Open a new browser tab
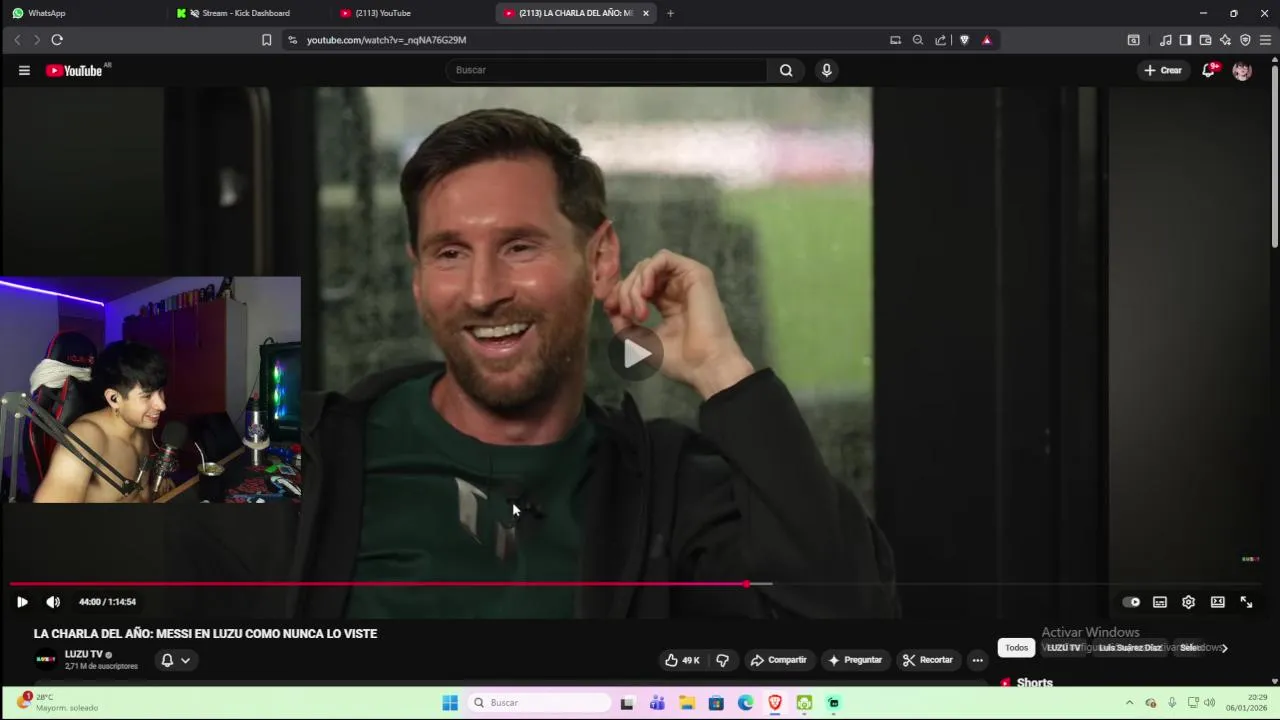The image size is (1280, 720). coord(670,13)
